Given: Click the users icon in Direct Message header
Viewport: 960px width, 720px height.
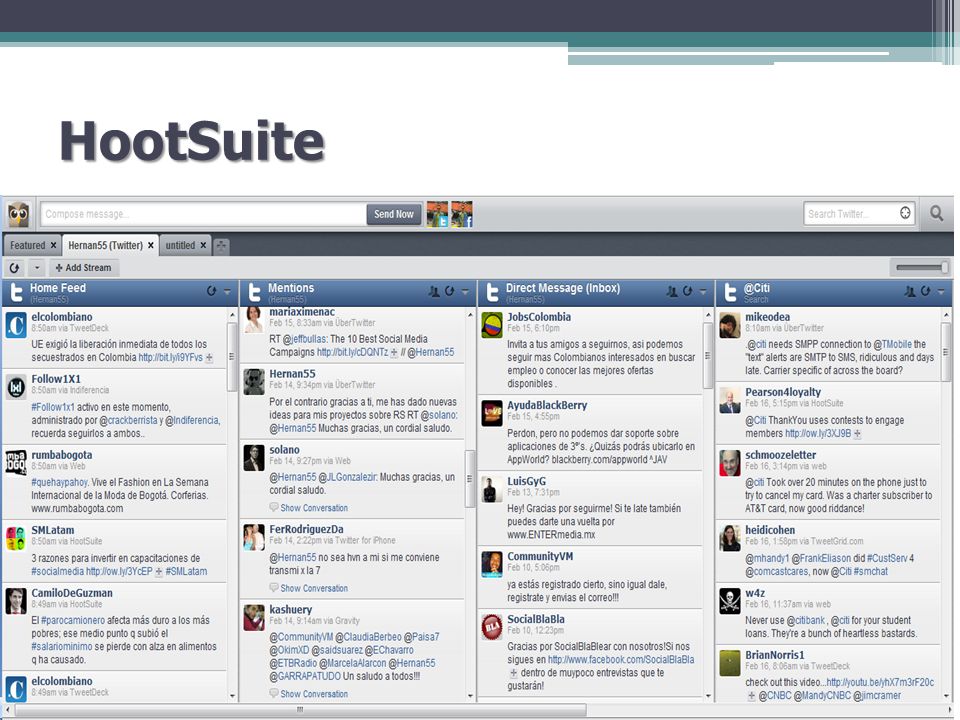Looking at the screenshot, I should (x=672, y=291).
